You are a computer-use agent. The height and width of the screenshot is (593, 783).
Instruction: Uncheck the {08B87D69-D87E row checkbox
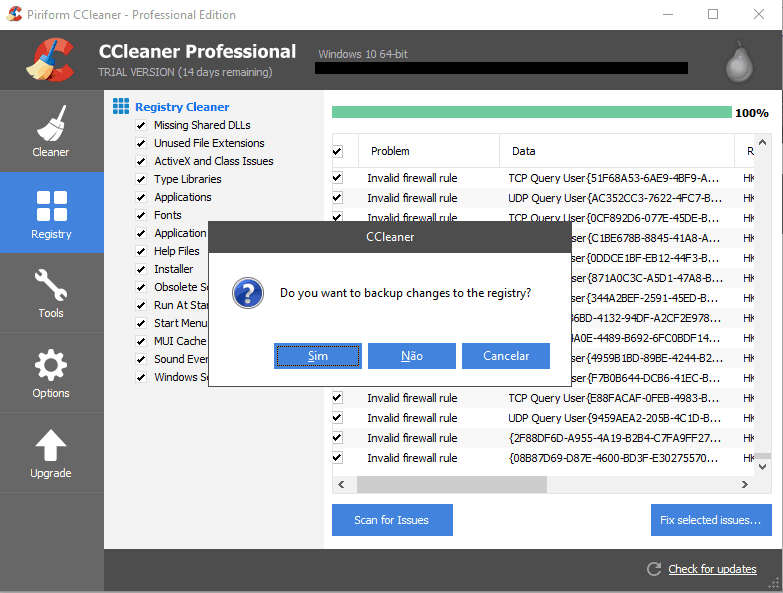click(338, 458)
